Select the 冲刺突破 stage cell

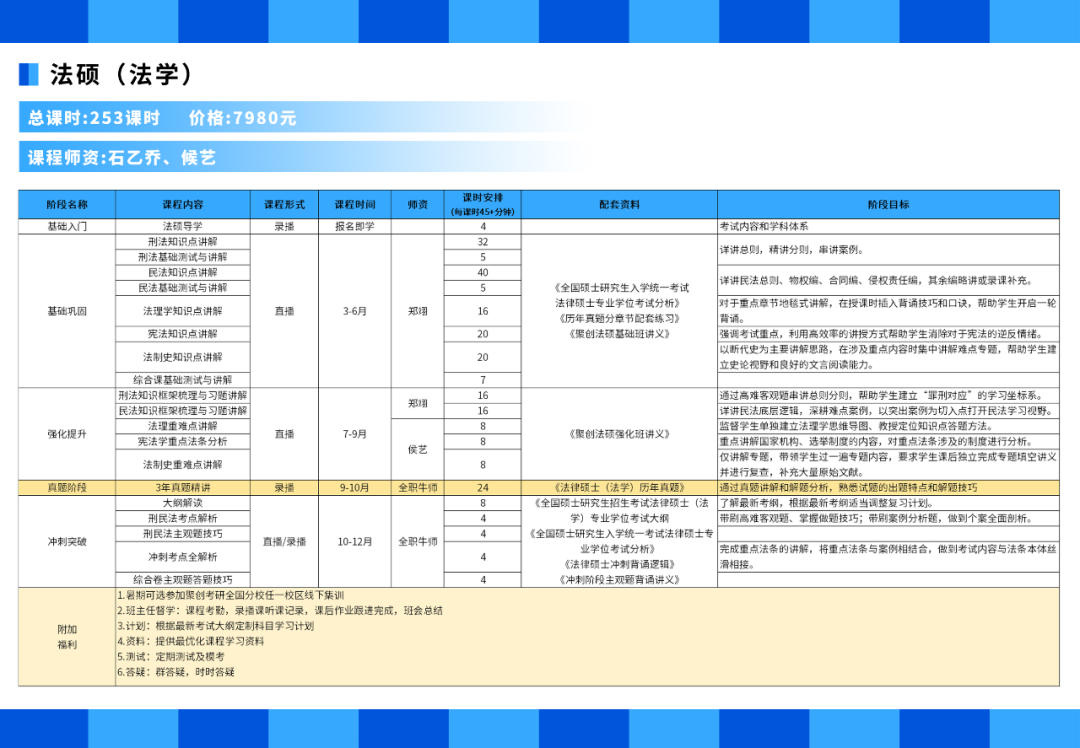[67, 541]
